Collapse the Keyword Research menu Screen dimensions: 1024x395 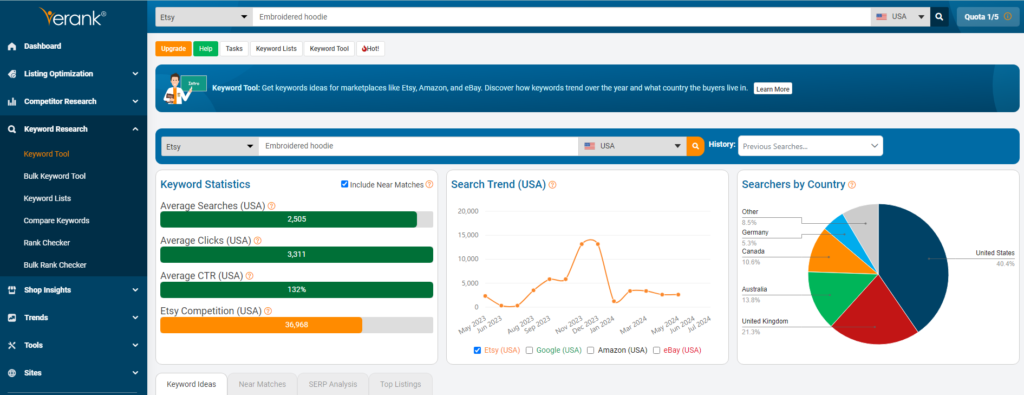pyautogui.click(x=135, y=129)
